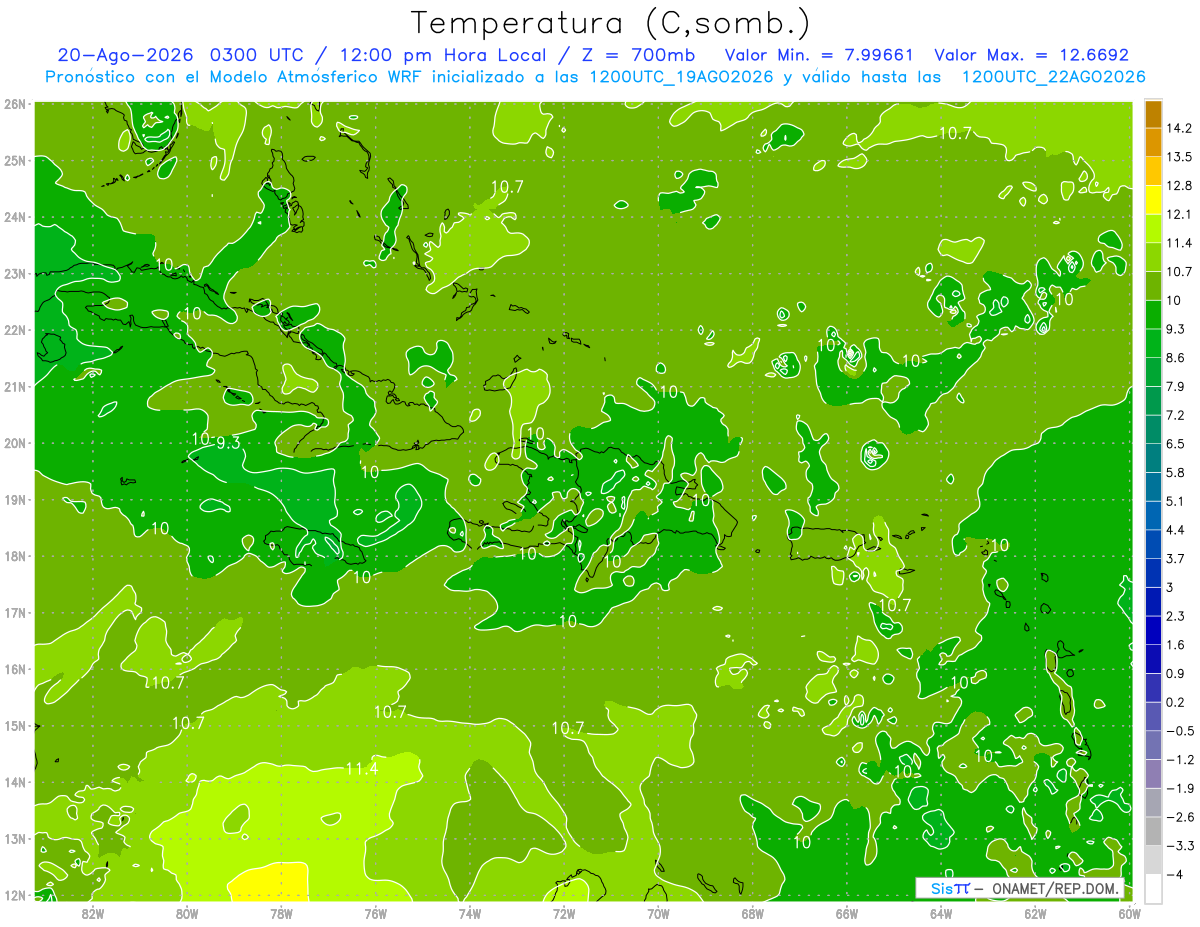Viewport: 1200px width, 927px height.
Task: Select the date text "20-Ago-2026"
Action: pos(125,55)
